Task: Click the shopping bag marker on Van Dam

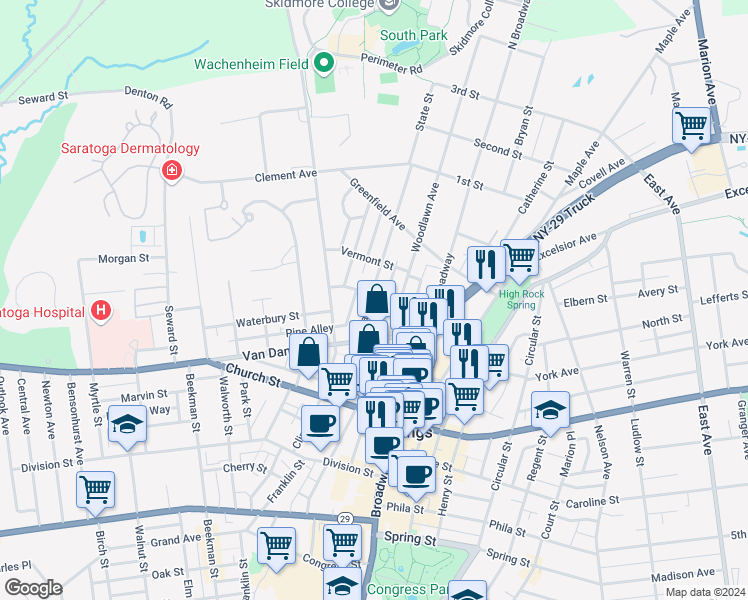Action: (x=309, y=352)
